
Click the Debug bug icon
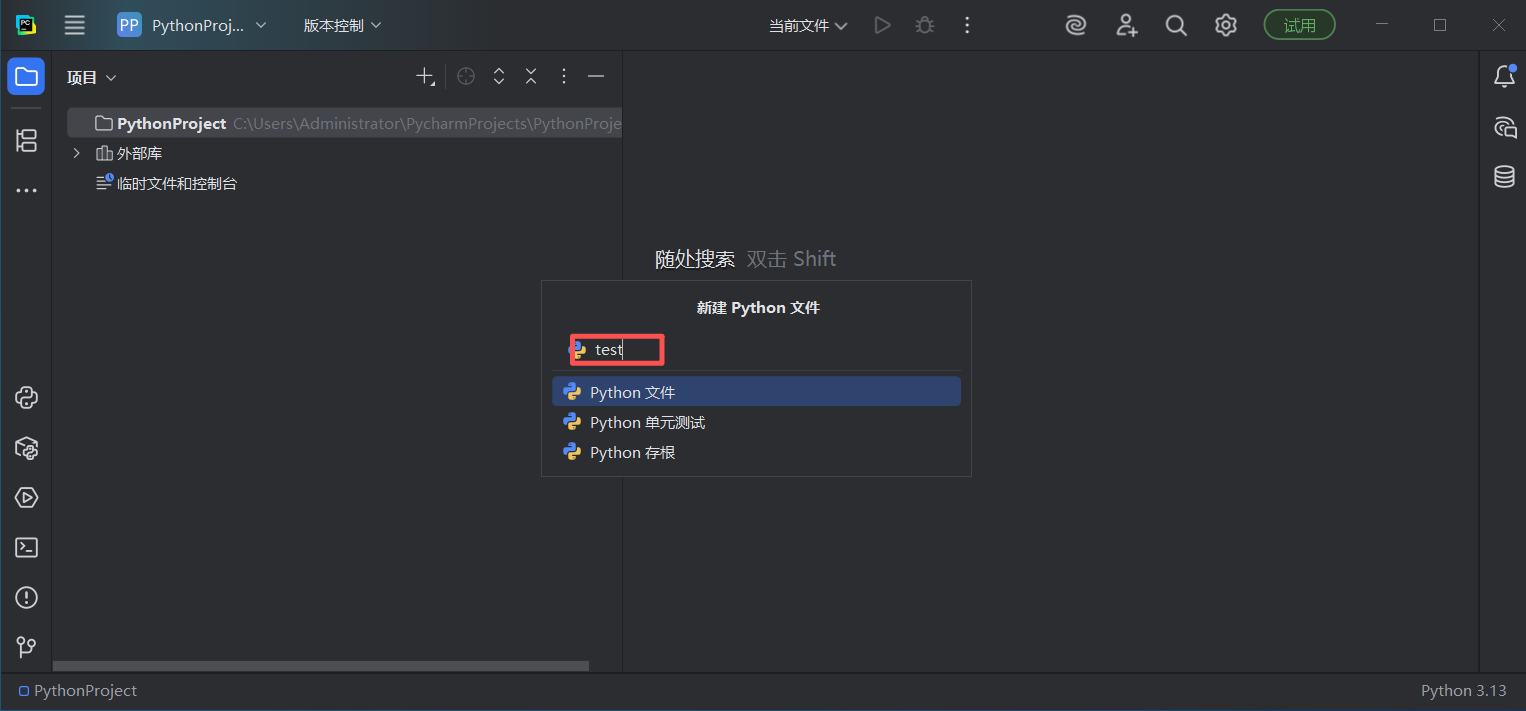click(x=925, y=25)
